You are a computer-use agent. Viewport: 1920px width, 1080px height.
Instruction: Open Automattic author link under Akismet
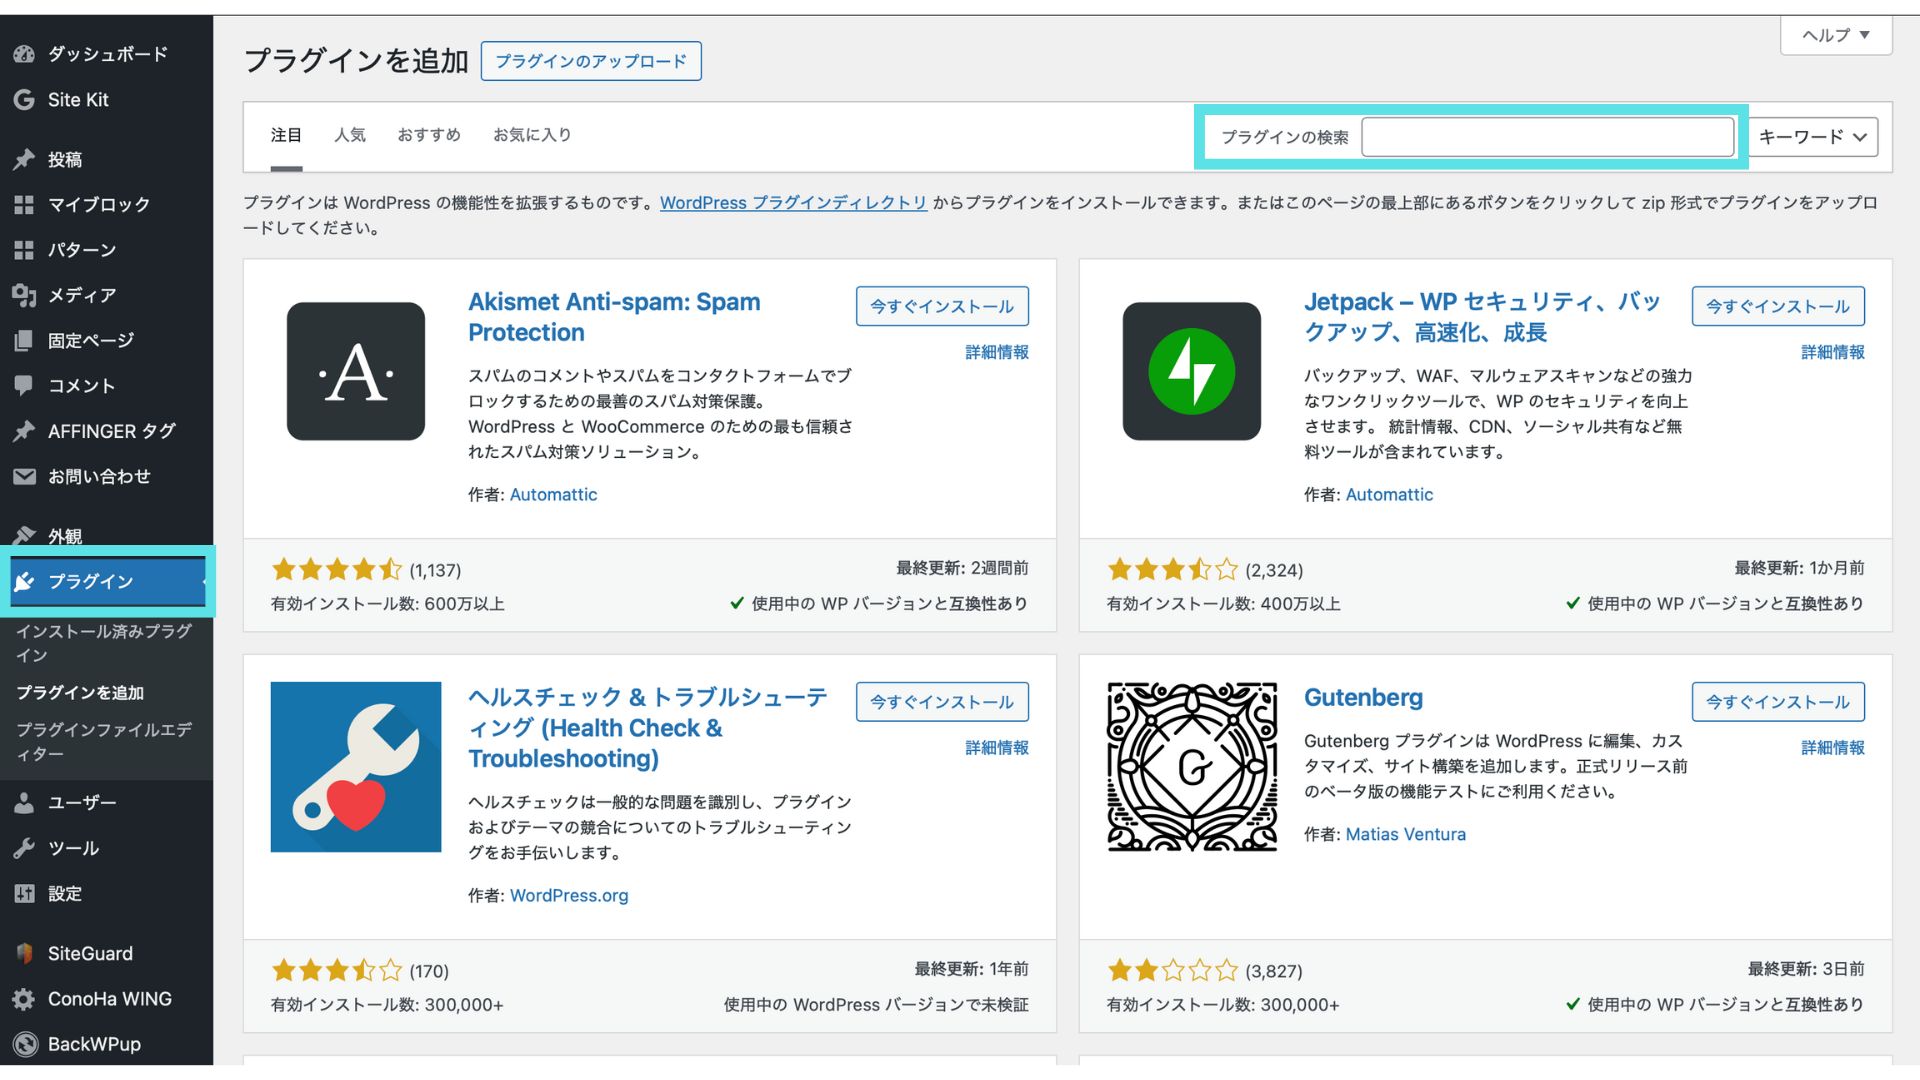[553, 495]
